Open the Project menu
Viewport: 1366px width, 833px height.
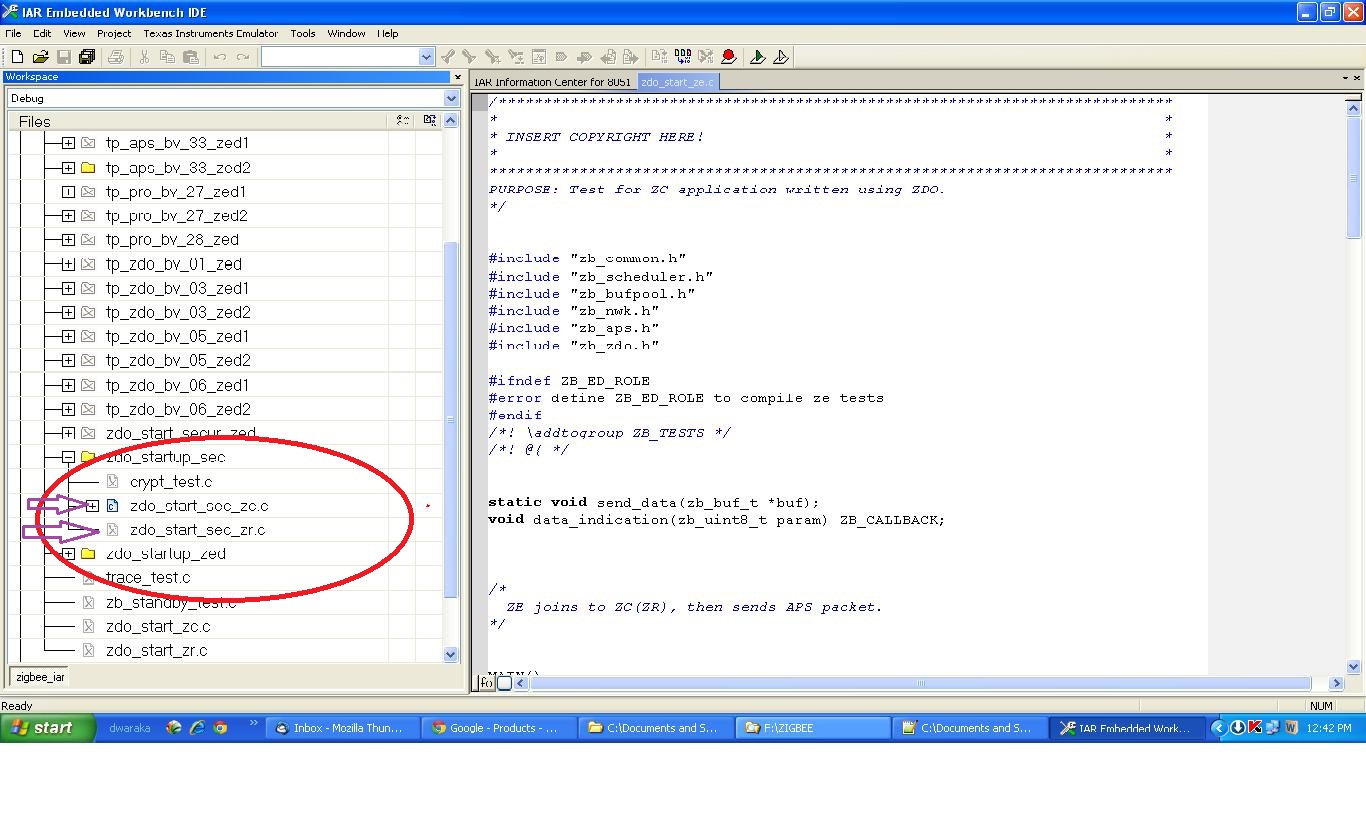114,33
